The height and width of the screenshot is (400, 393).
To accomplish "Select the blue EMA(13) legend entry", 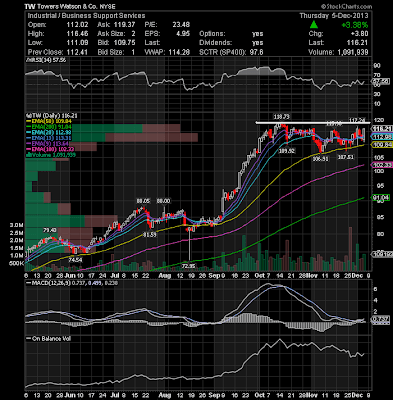I will point(49,138).
